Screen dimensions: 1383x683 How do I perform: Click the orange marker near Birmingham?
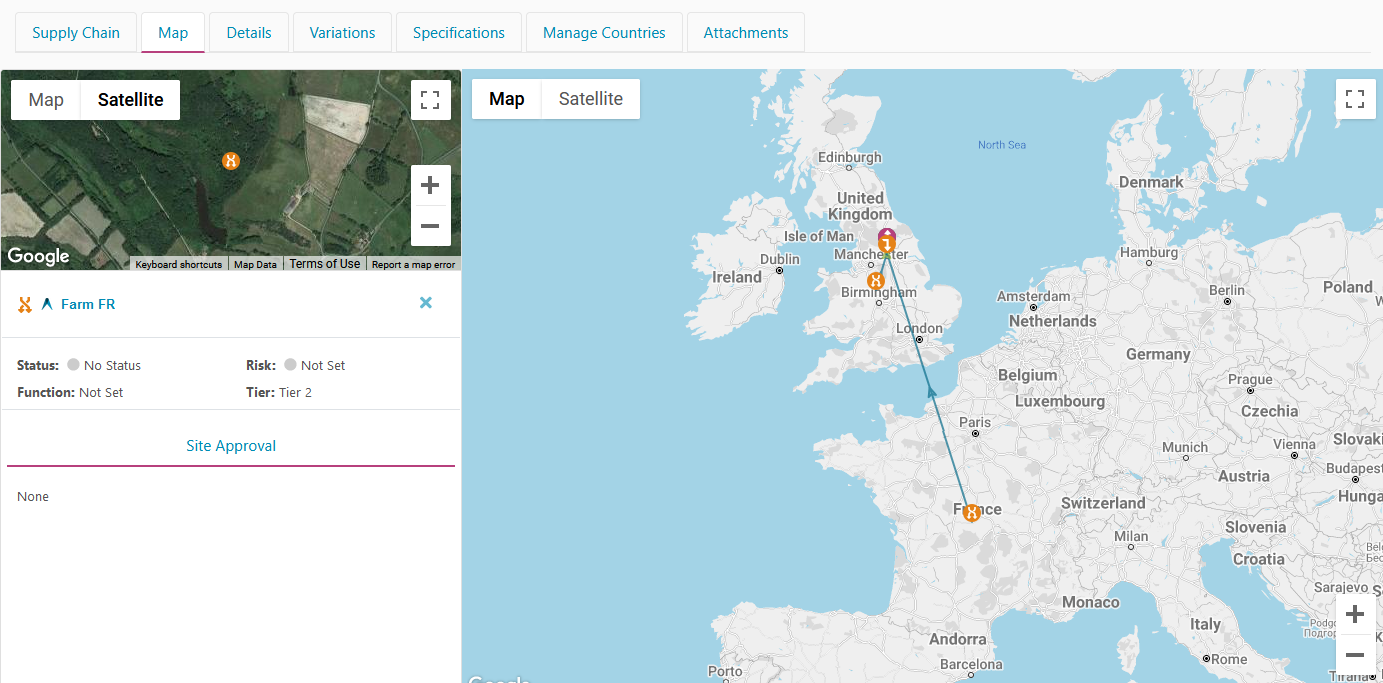876,281
